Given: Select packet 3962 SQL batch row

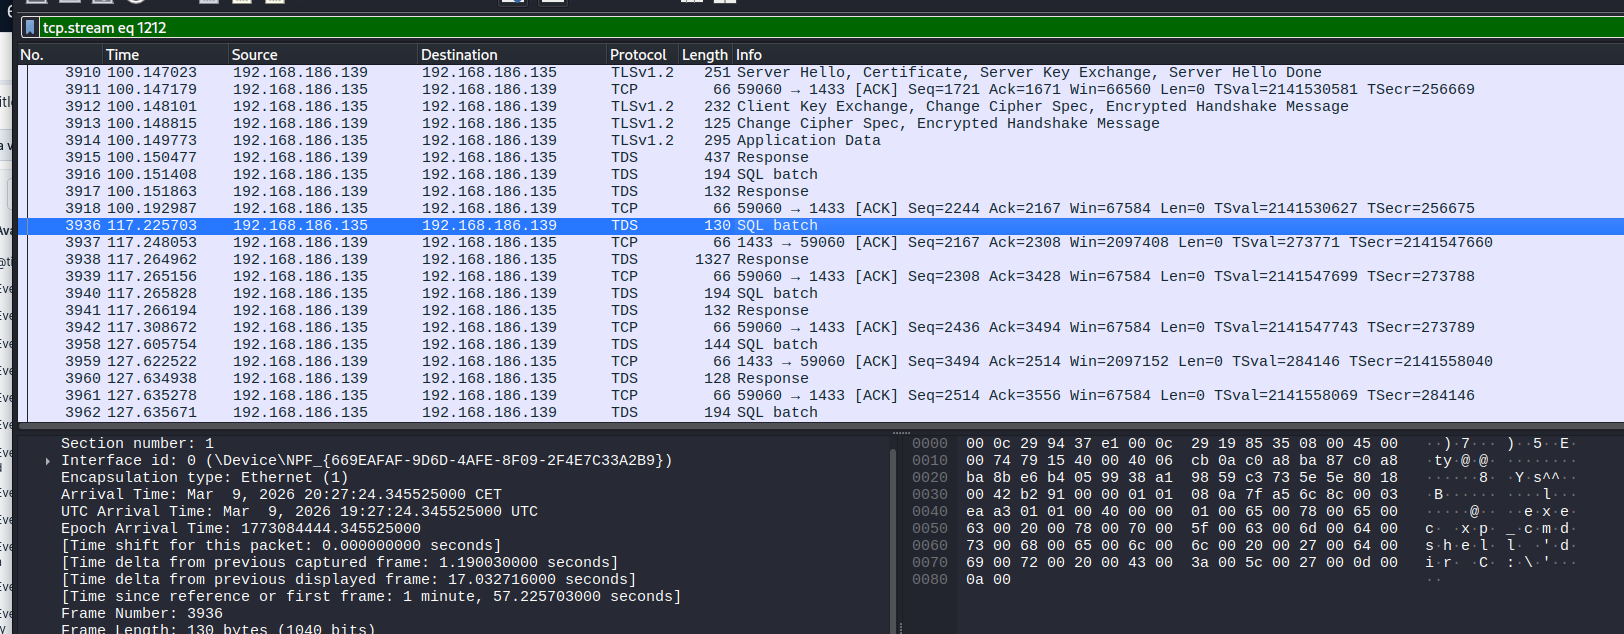Looking at the screenshot, I should 821,413.
